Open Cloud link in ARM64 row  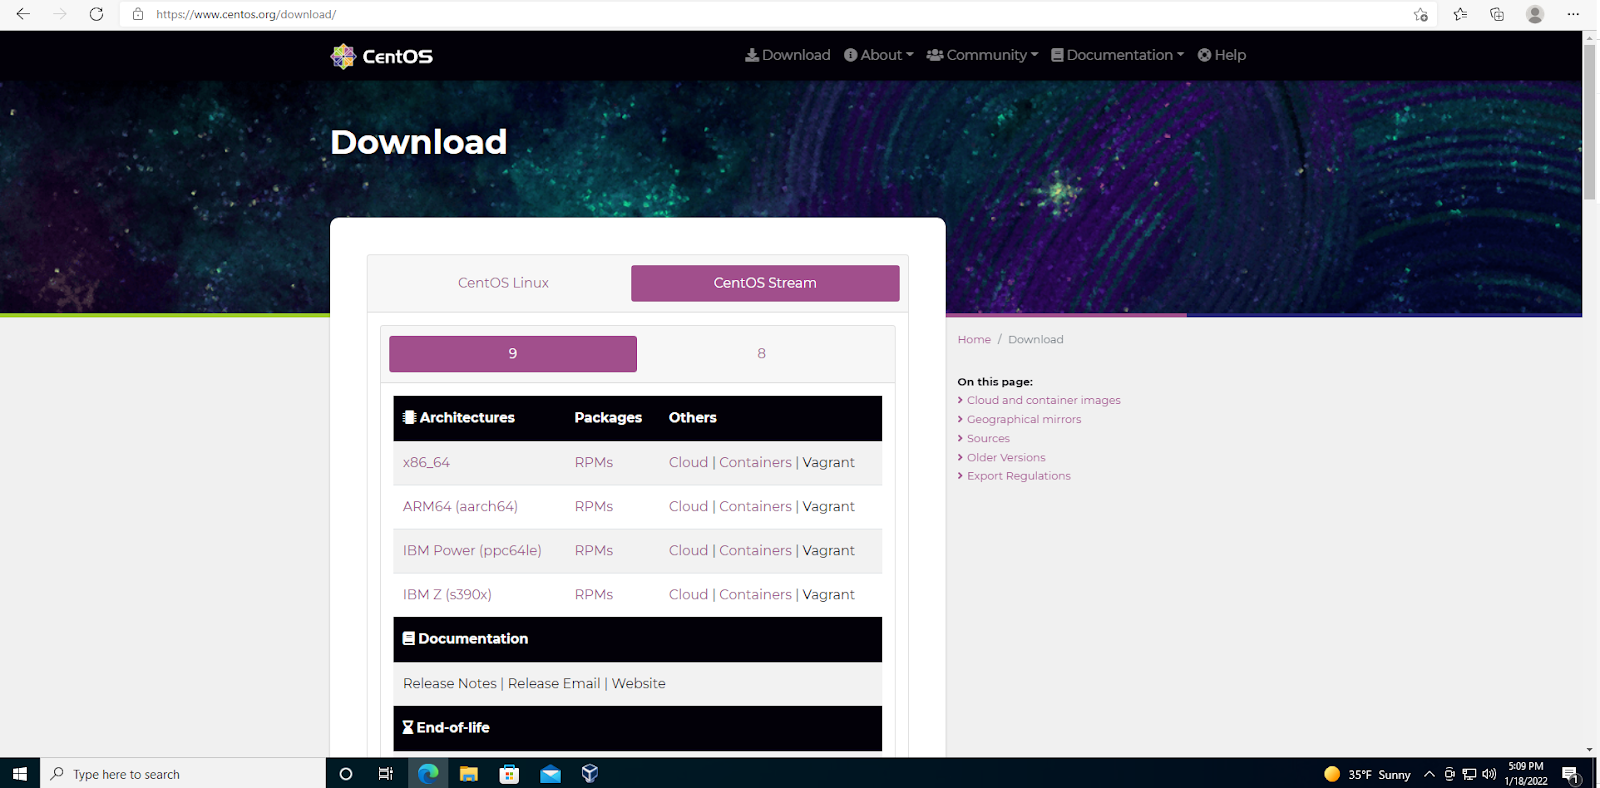coord(688,506)
